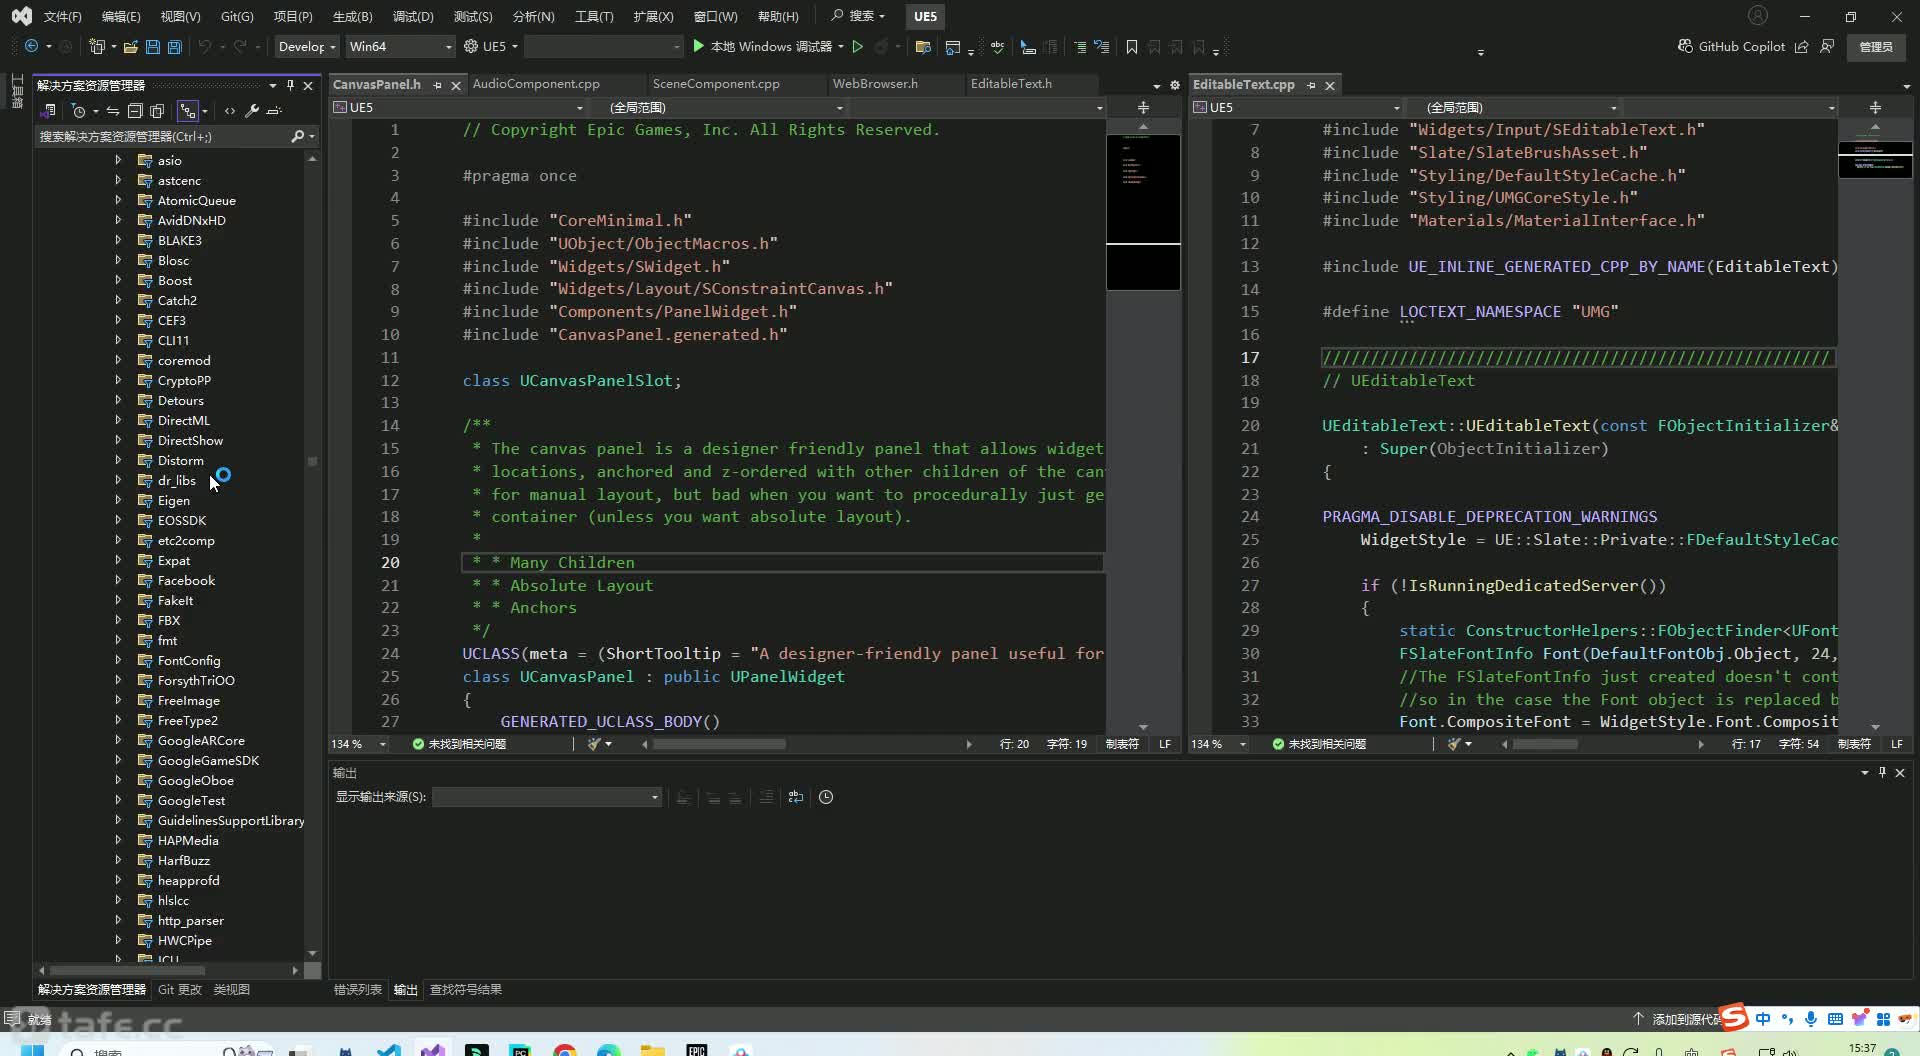Click the 管理员 button
Screen dimensions: 1920x1056
point(1875,46)
